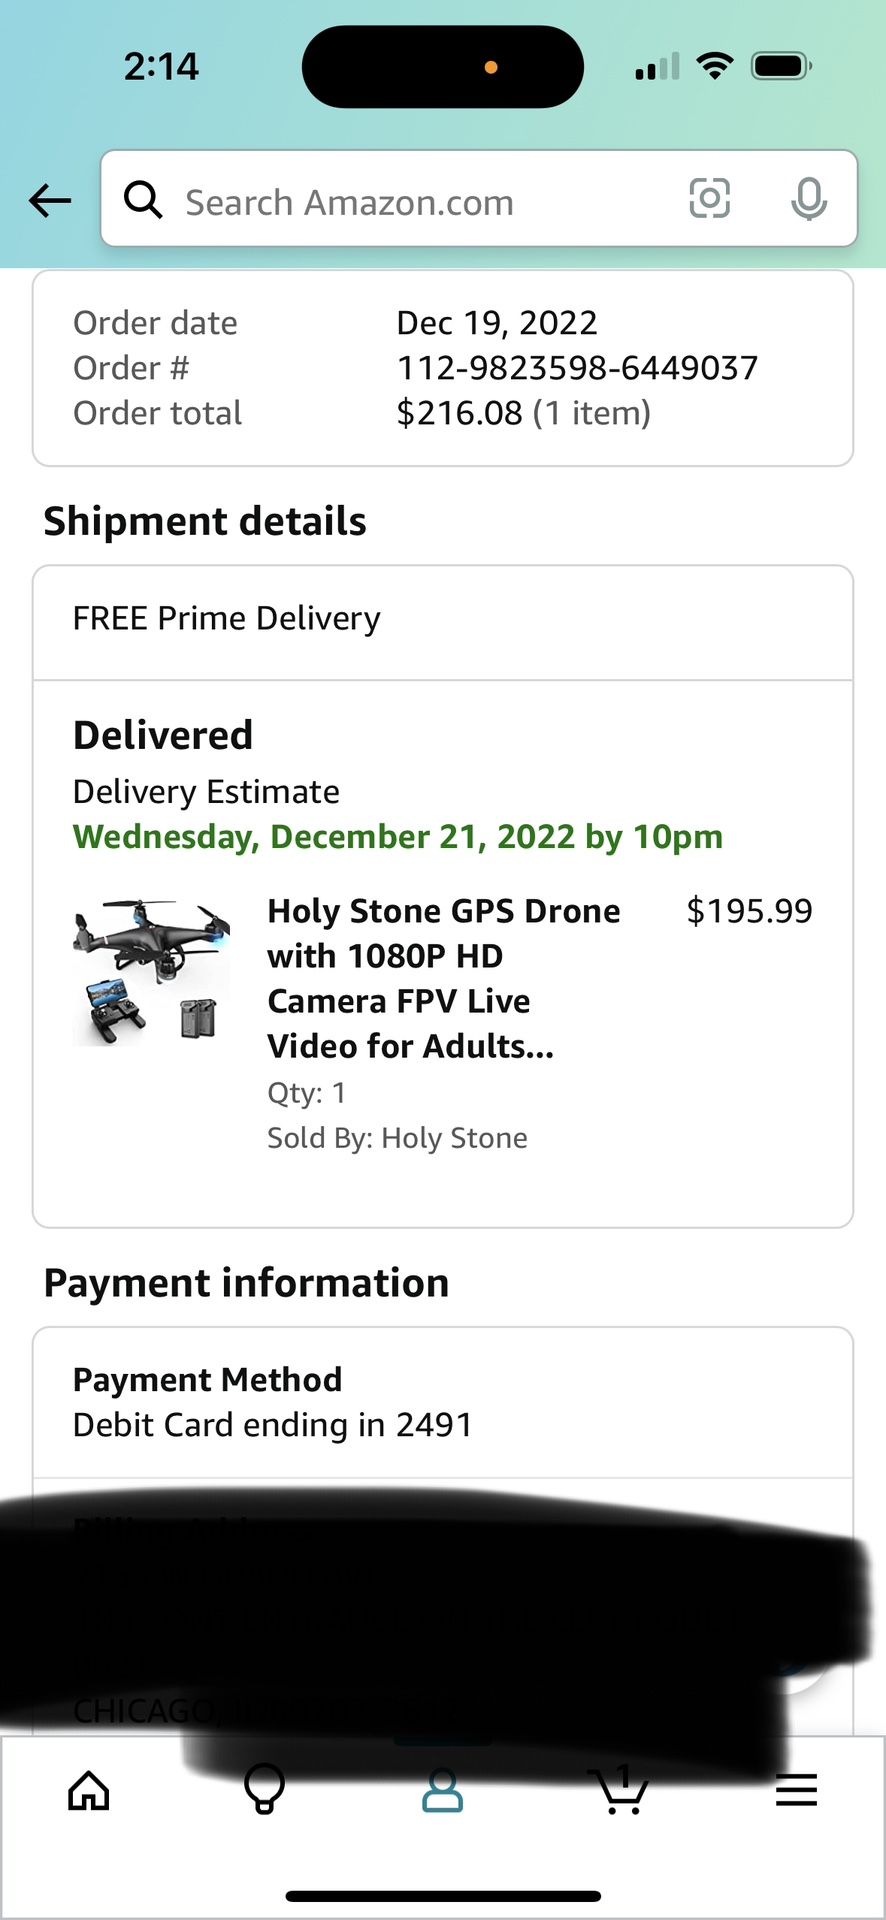Open the hamburger menu

[x=796, y=1790]
